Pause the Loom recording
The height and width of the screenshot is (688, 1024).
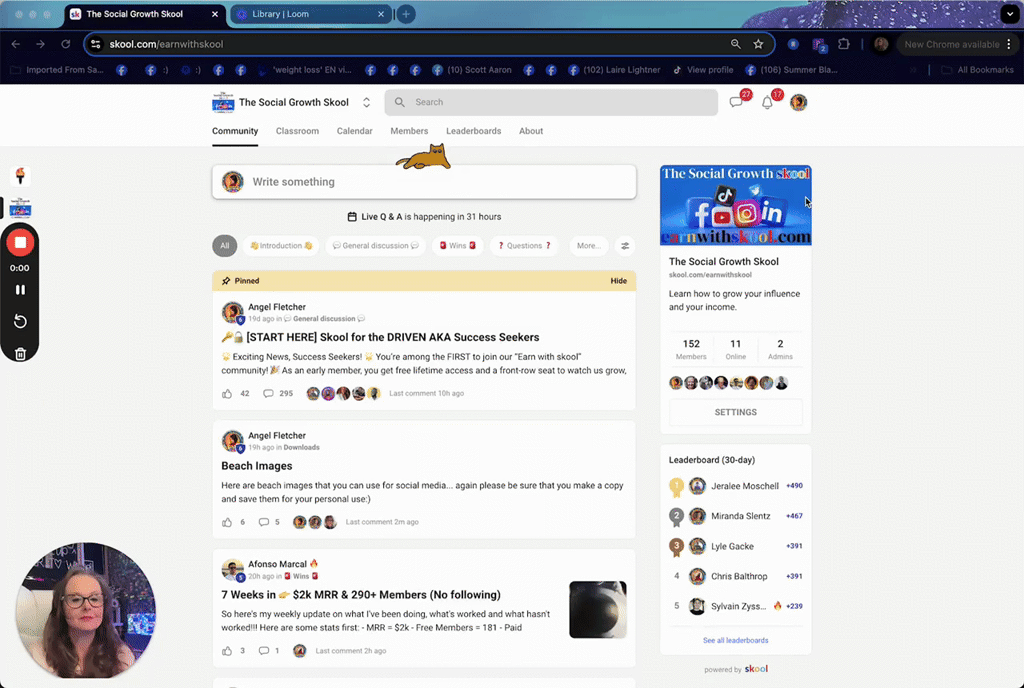[x=20, y=290]
